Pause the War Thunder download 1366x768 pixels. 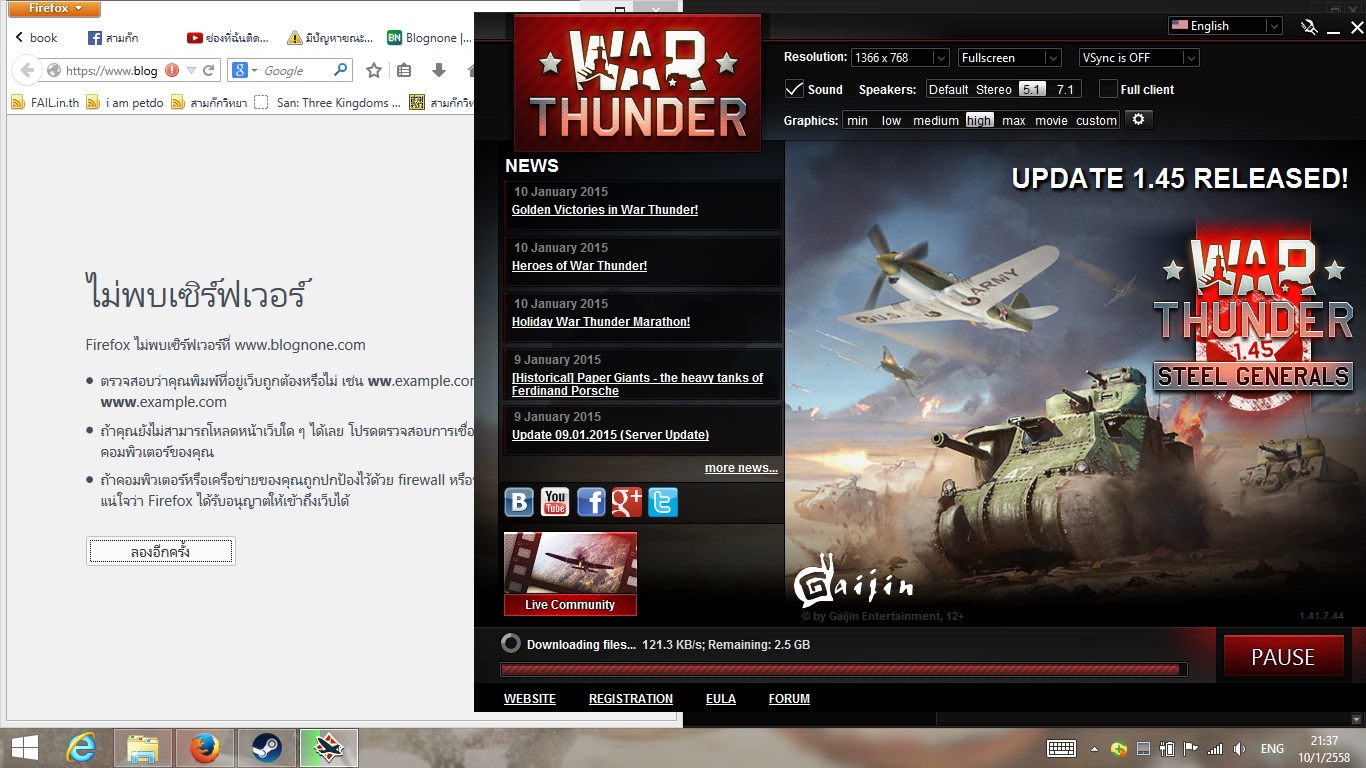pyautogui.click(x=1283, y=657)
